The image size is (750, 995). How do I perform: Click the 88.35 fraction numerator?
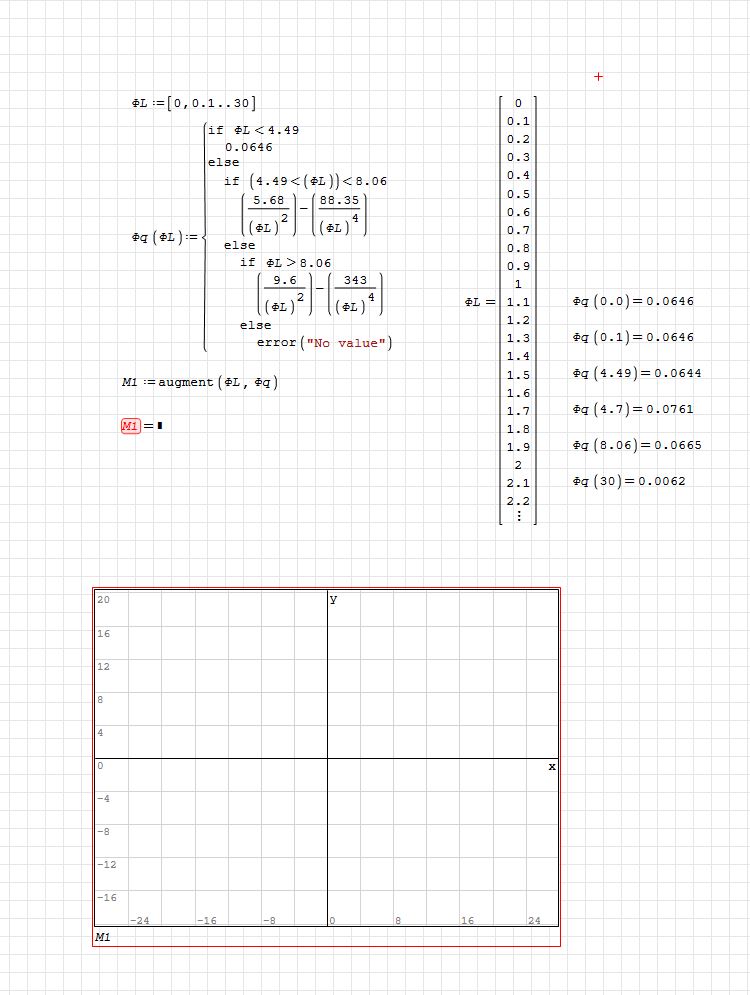click(x=339, y=201)
